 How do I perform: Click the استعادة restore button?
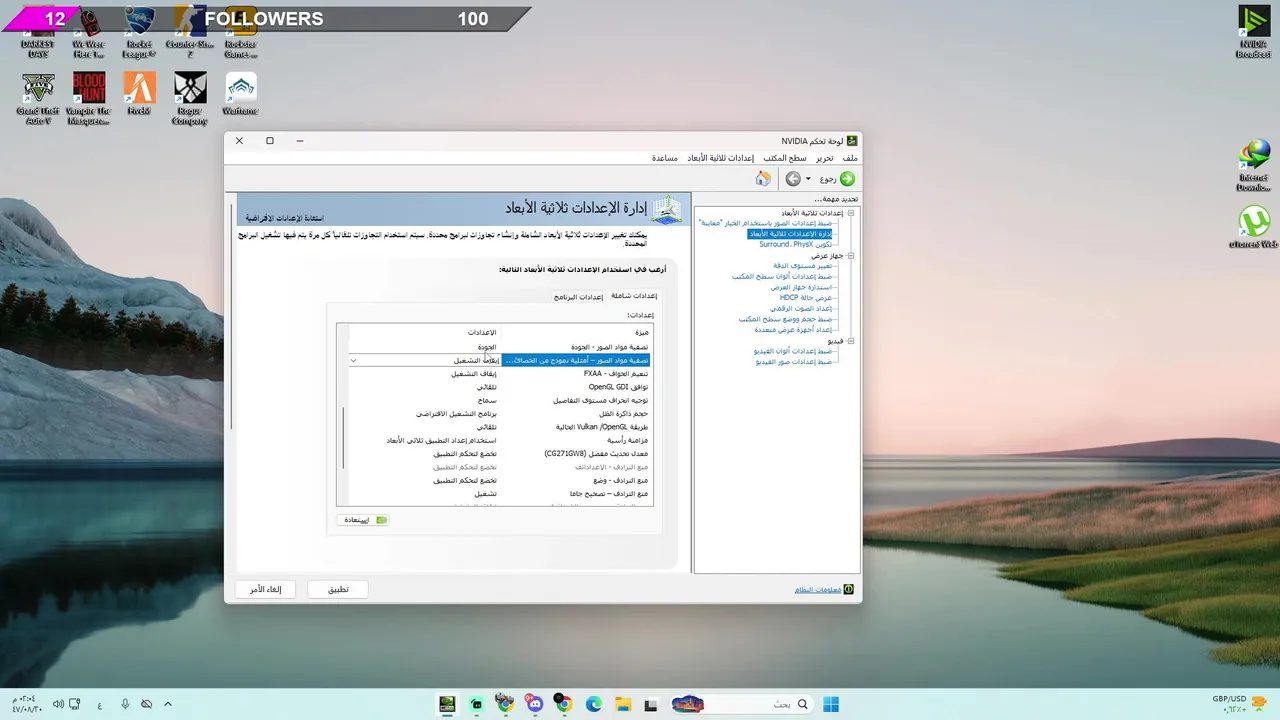[363, 520]
